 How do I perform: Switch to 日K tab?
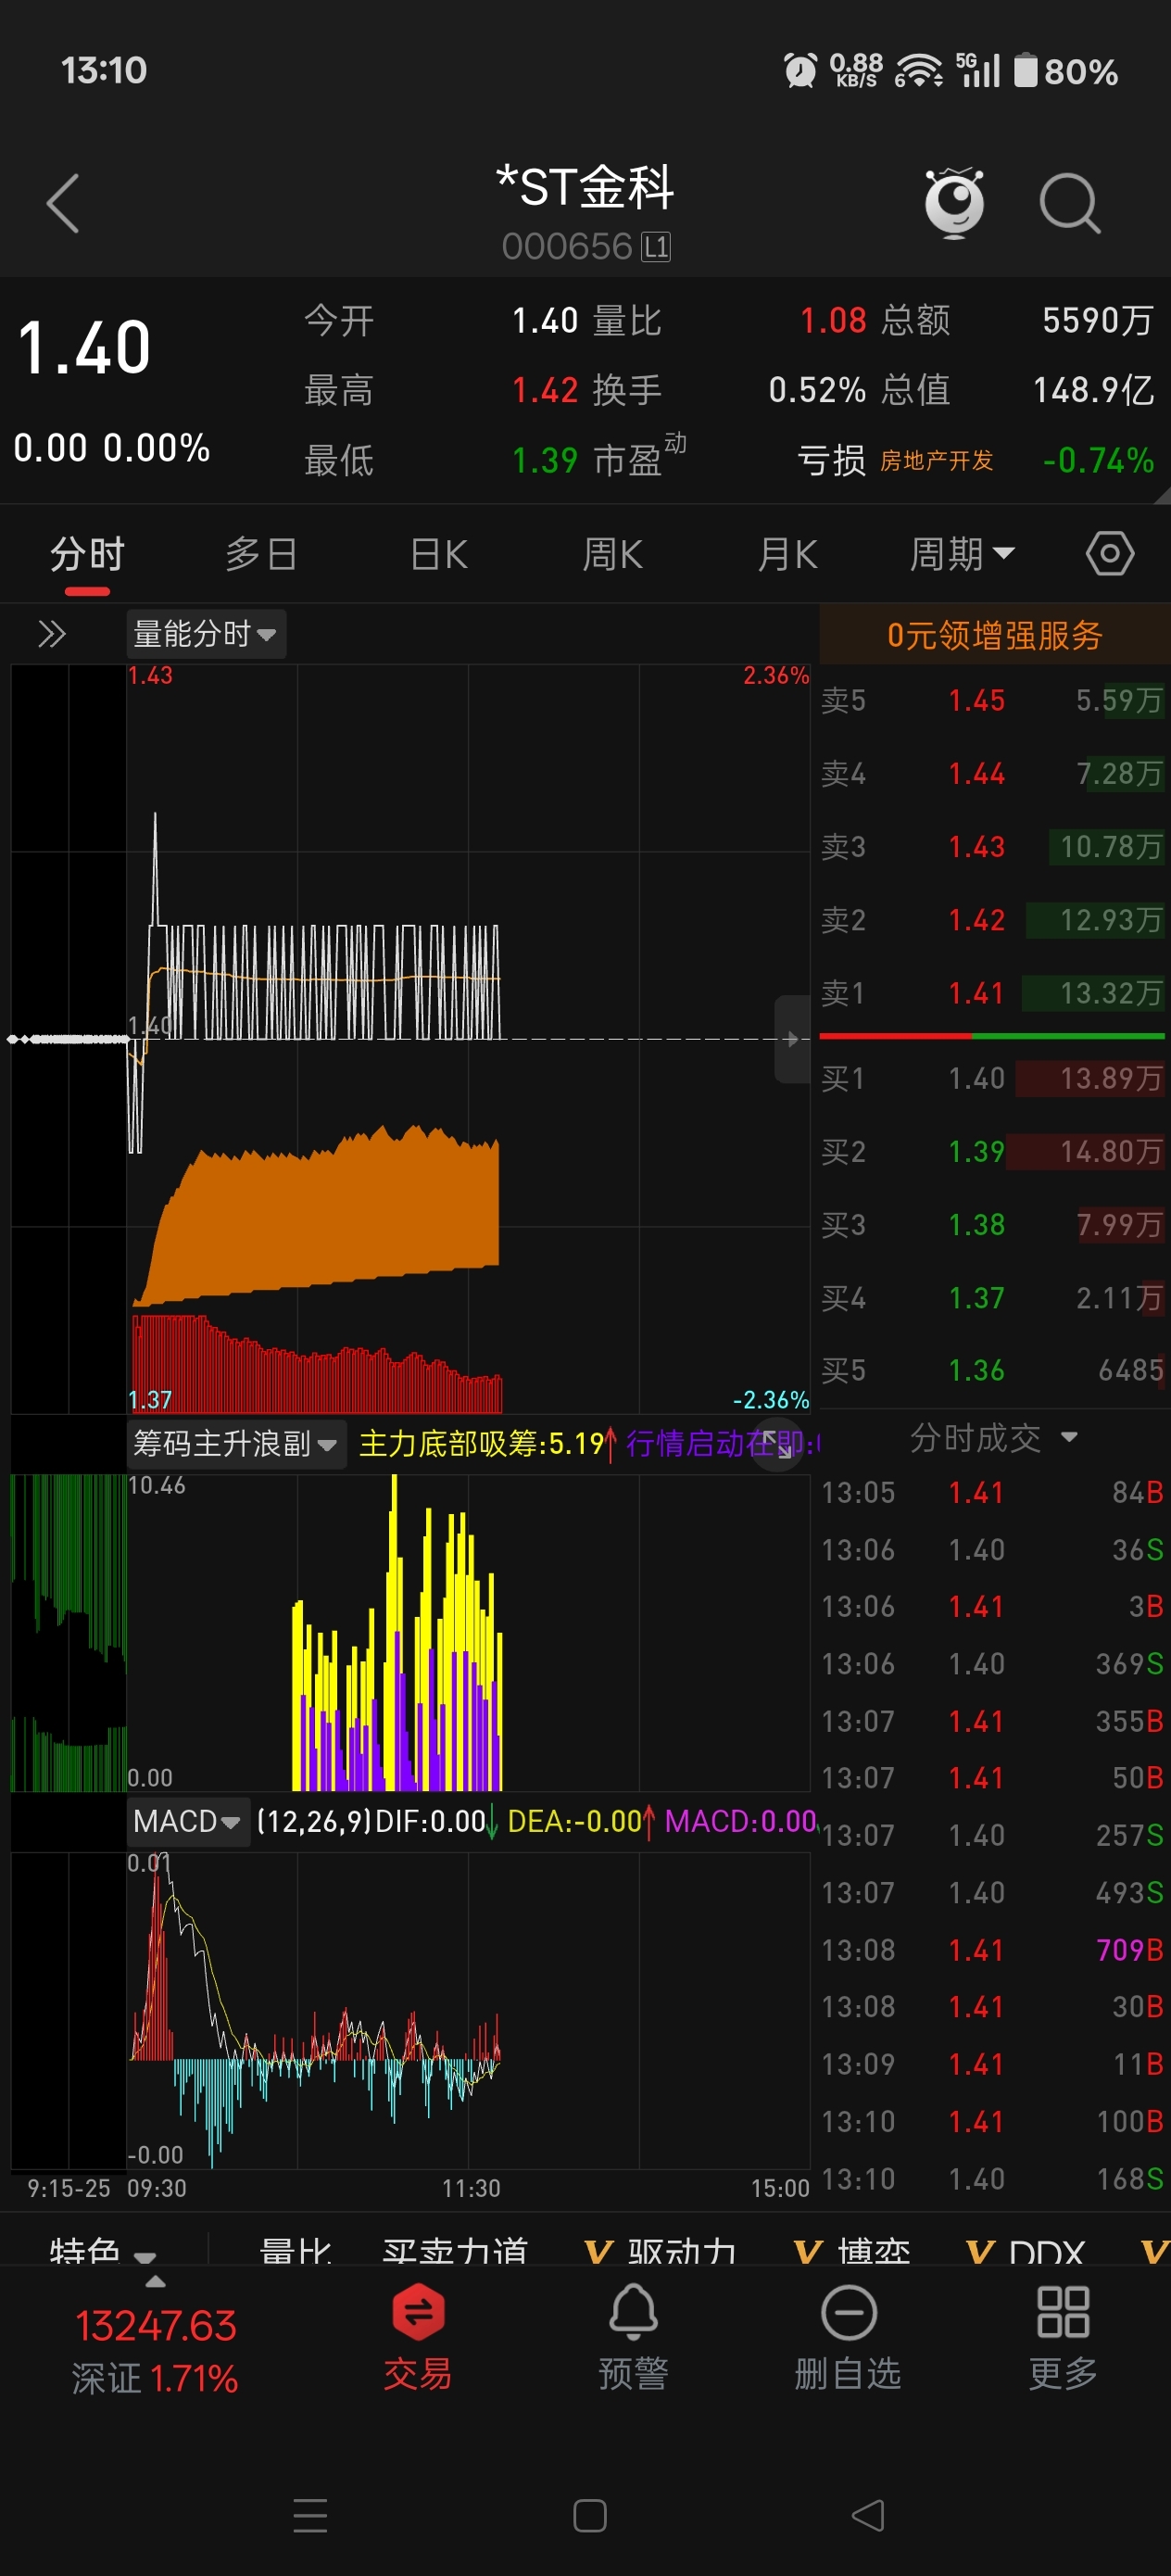coord(439,553)
